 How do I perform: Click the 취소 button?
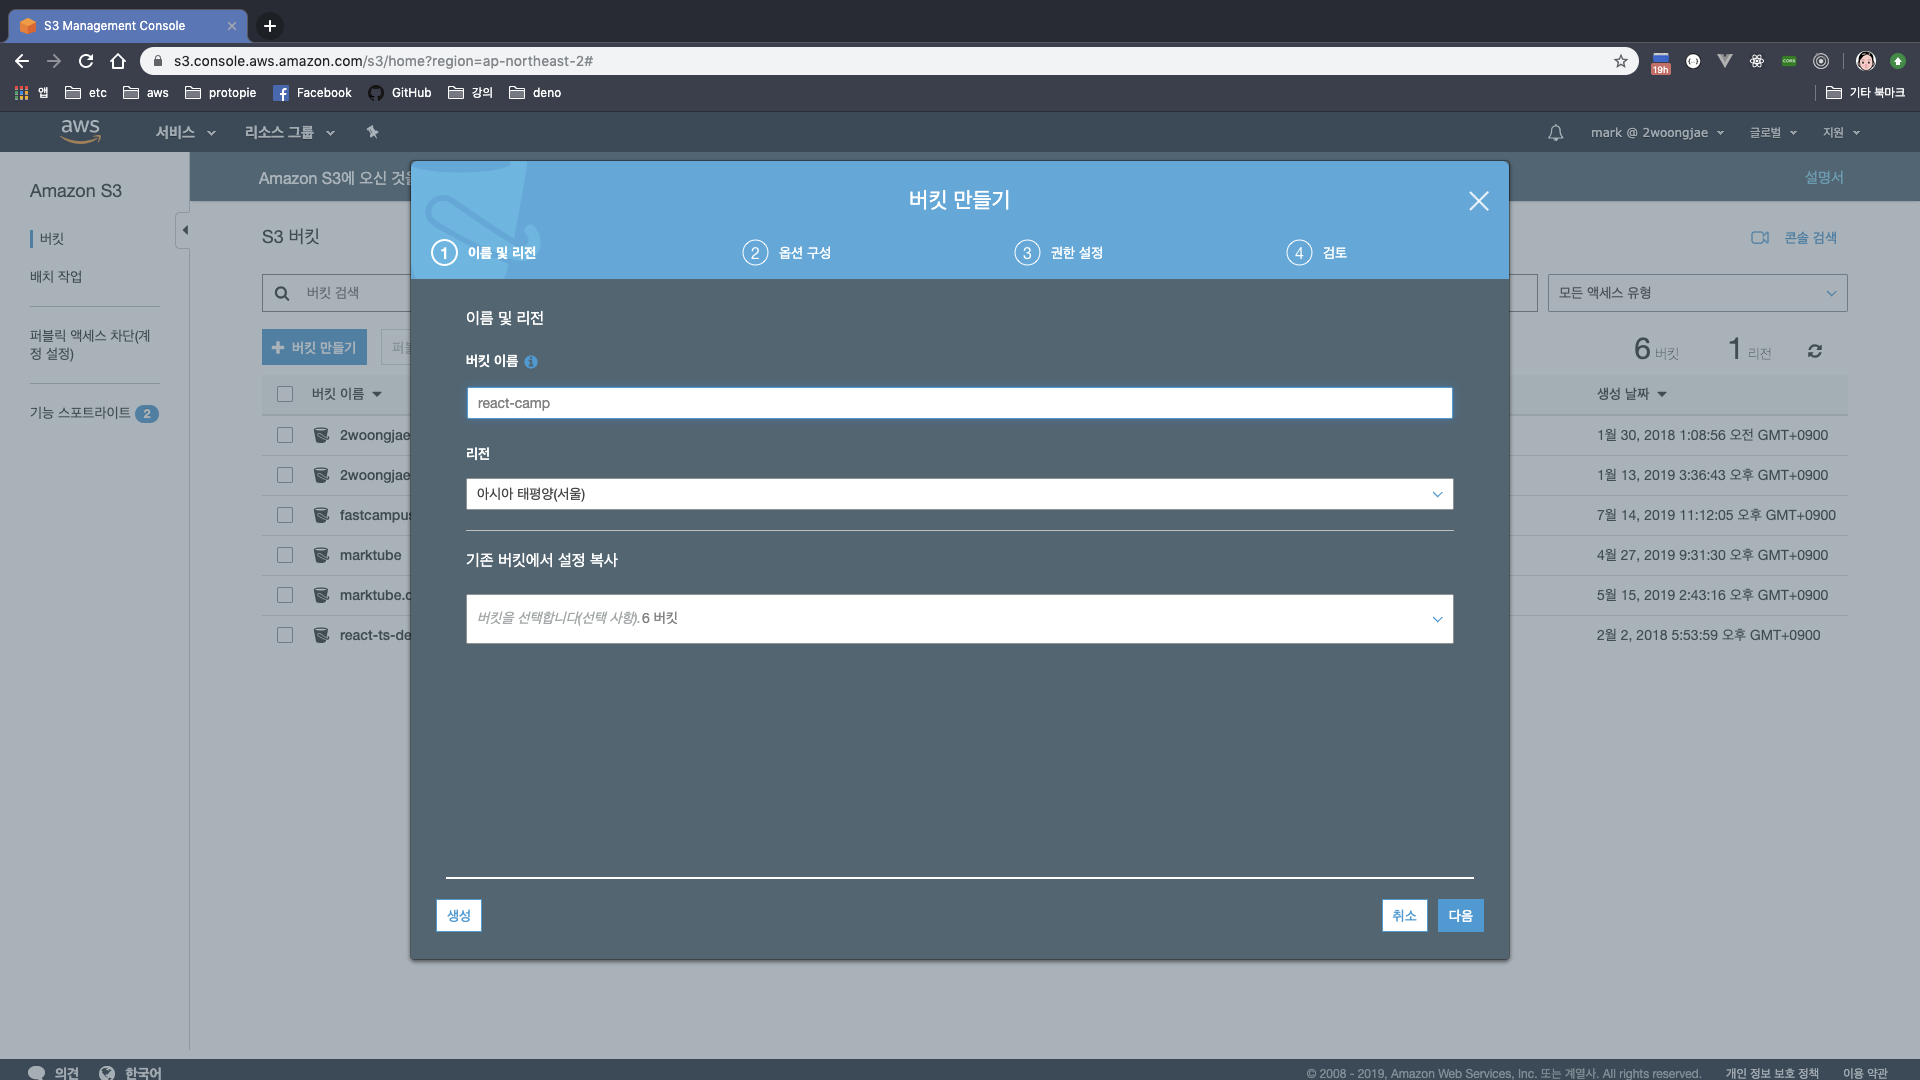(x=1403, y=915)
